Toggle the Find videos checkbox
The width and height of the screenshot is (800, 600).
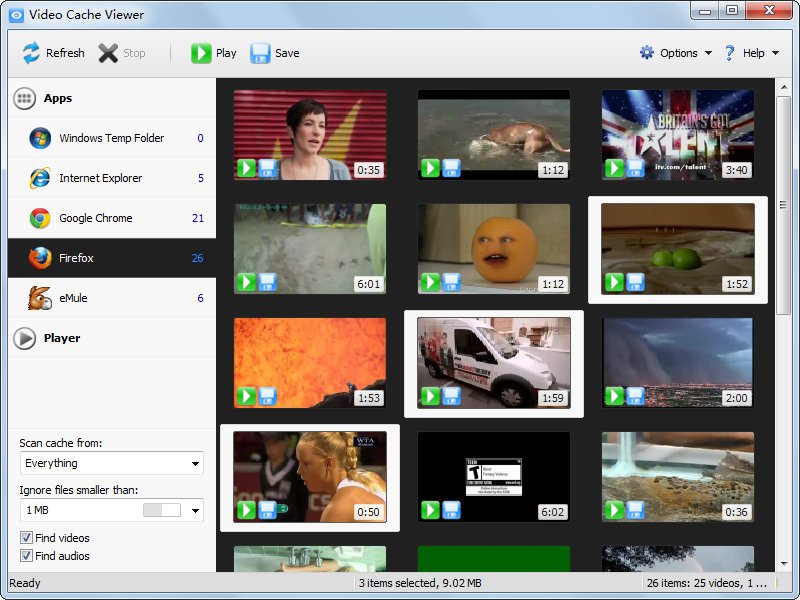click(26, 538)
